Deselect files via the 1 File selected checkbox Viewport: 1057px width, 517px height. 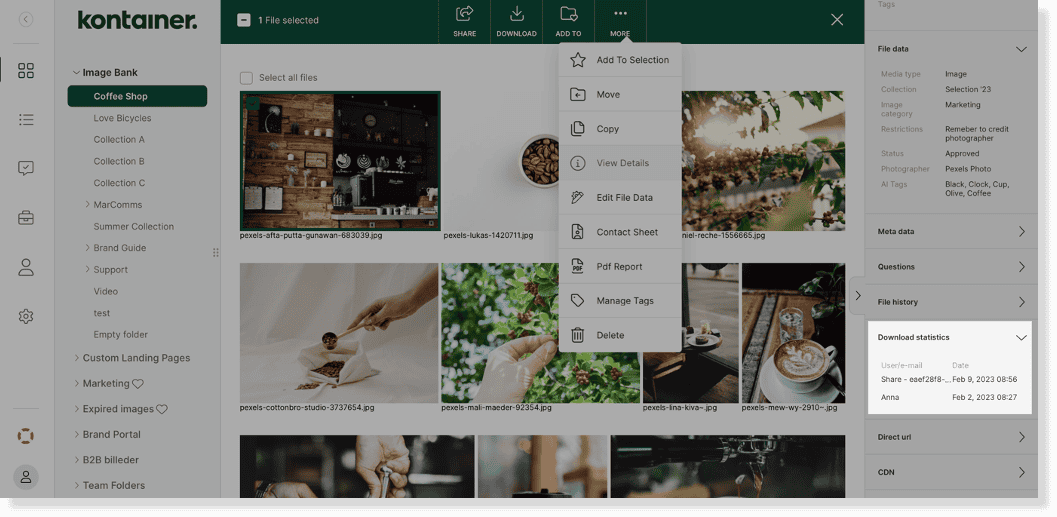244,20
